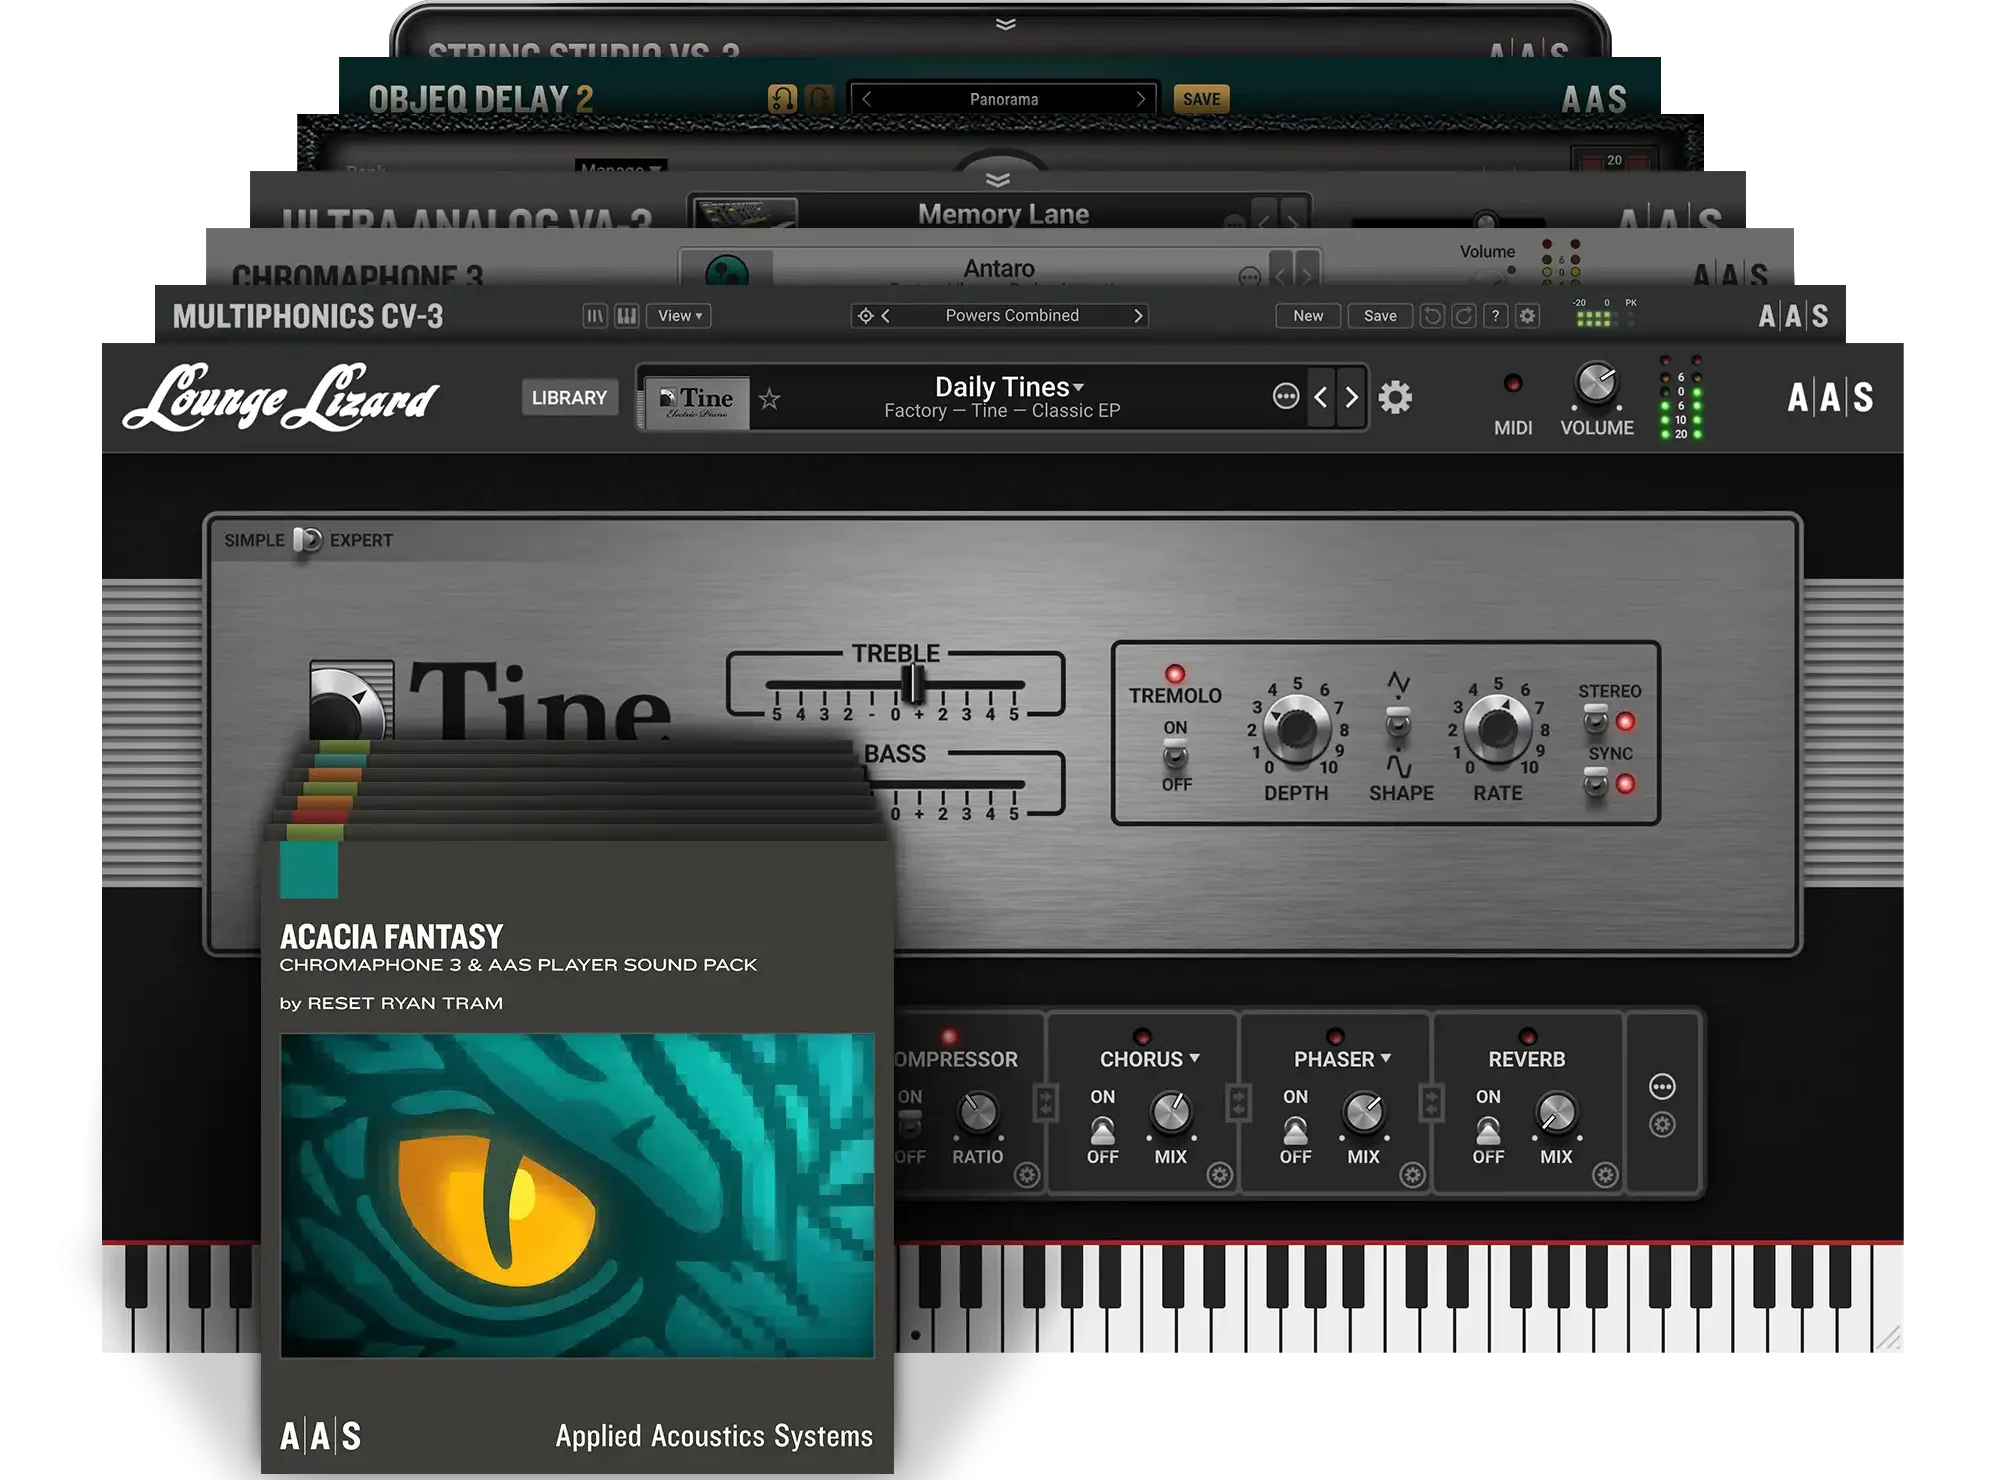
Task: Flip the Tremolo Shape waveform switch
Action: point(1398,723)
